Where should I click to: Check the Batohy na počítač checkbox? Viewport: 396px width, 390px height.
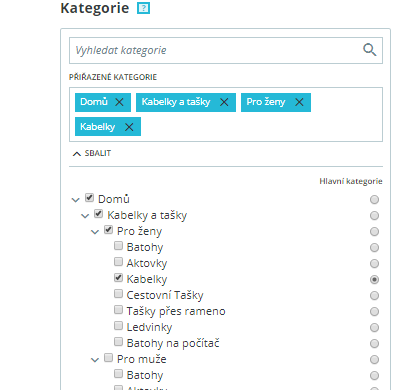click(x=118, y=342)
